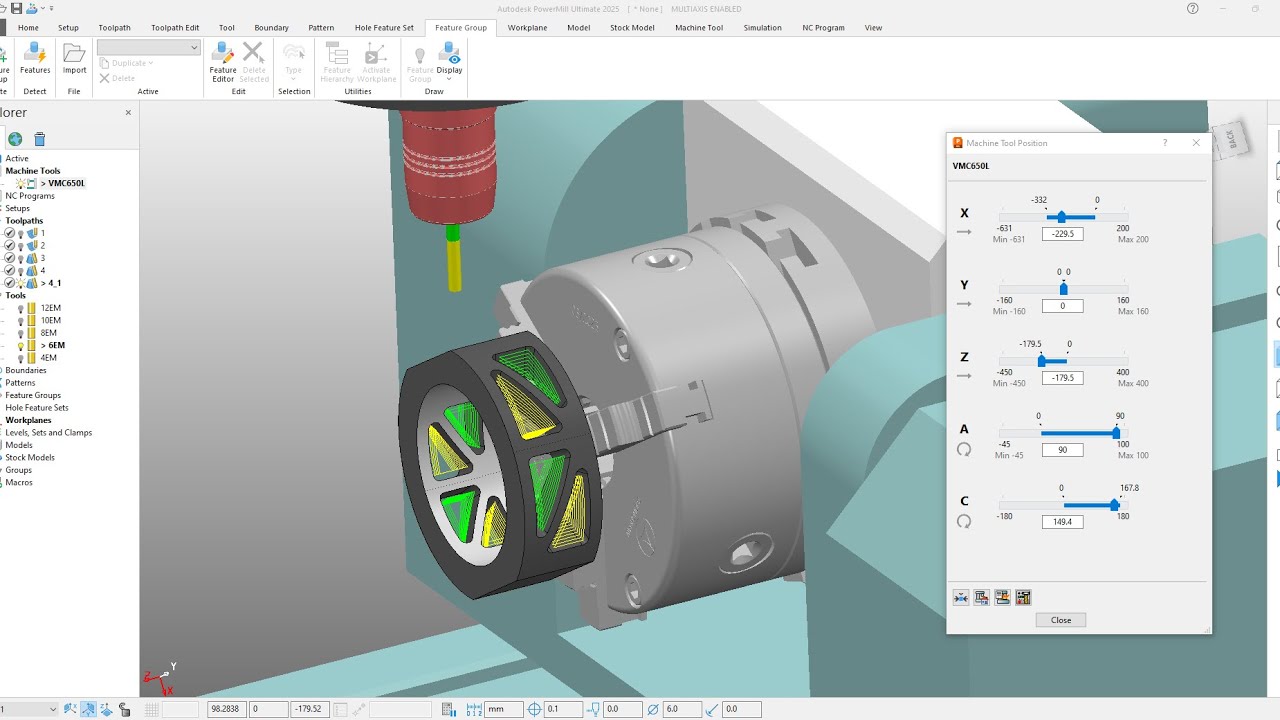Click the BACK face of the view cube
The width and height of the screenshot is (1280, 720).
click(x=1231, y=140)
